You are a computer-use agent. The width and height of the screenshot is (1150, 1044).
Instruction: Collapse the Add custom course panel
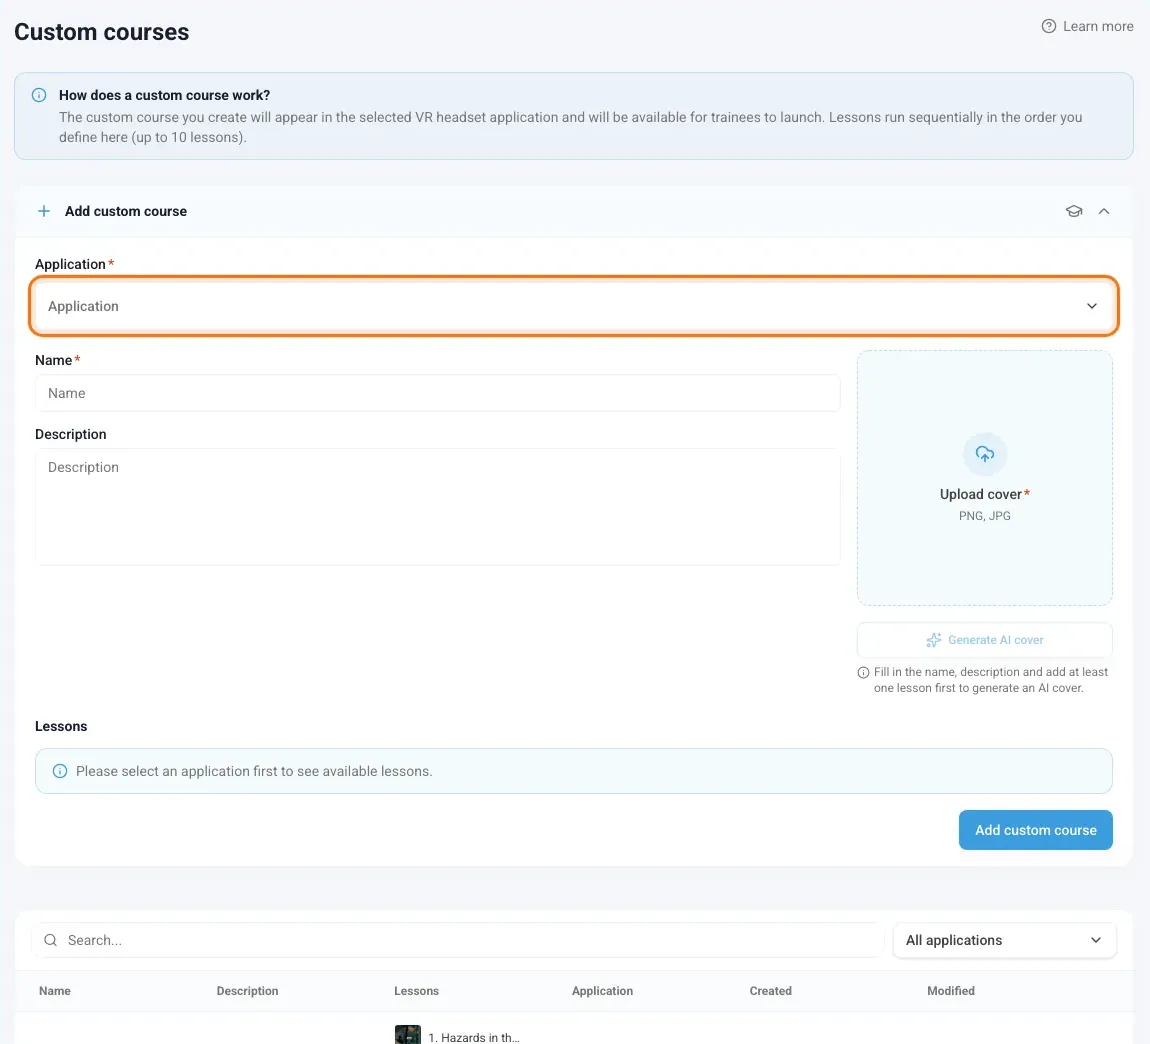coord(1104,211)
